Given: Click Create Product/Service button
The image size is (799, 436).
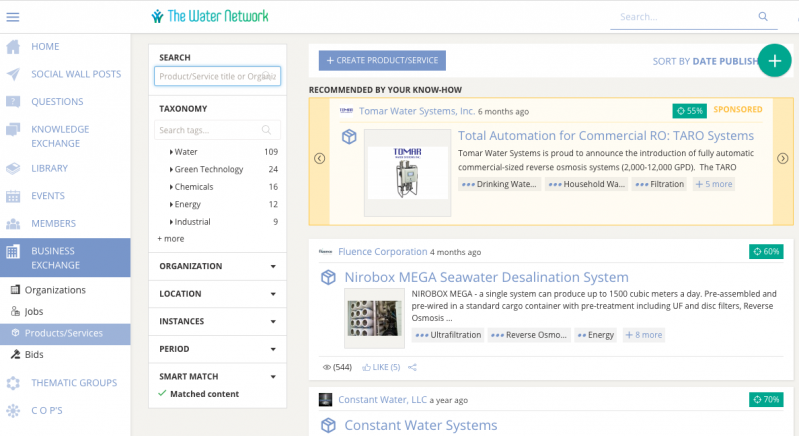Looking at the screenshot, I should tap(382, 61).
